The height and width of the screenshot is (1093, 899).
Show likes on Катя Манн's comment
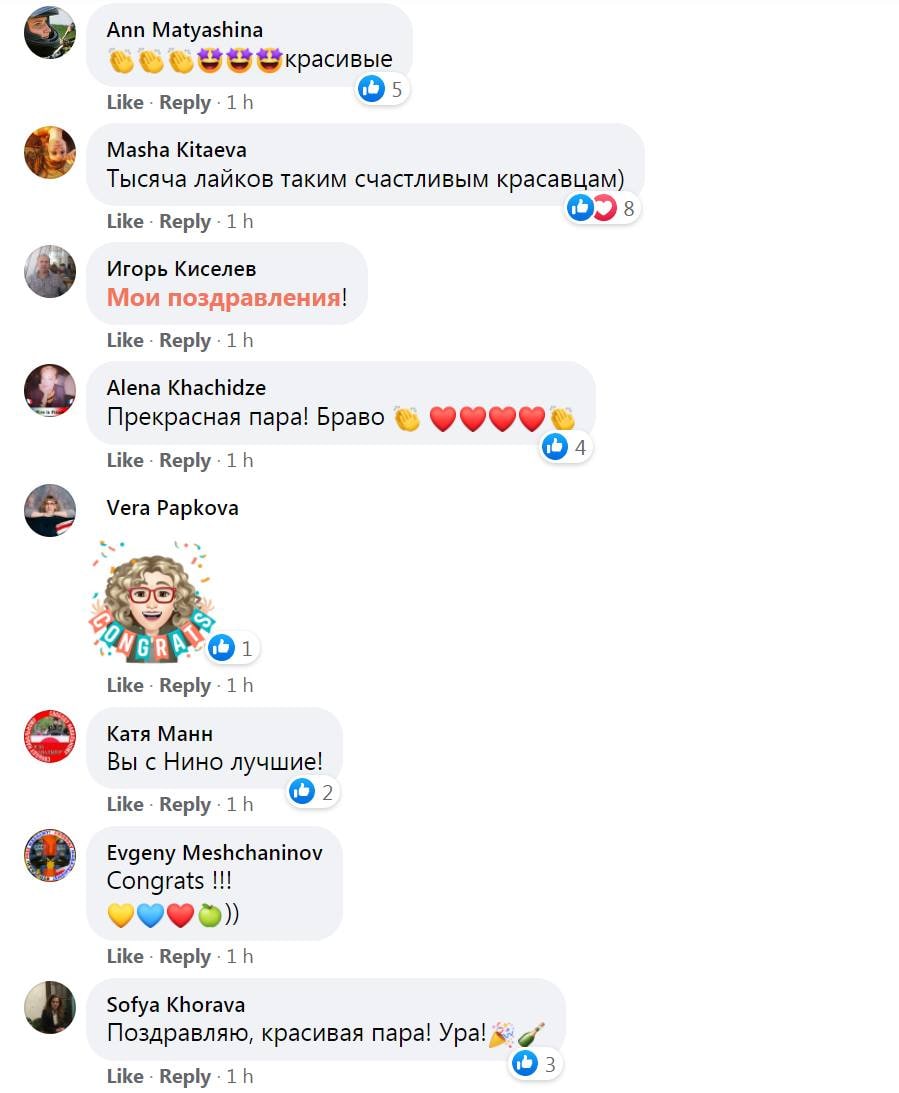[312, 792]
